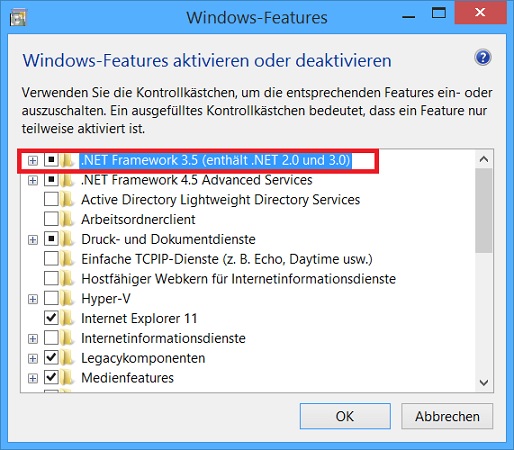Viewport: 514px width, 450px height.
Task: Select the .NET Framework 4.5 Advanced Services item
Action: pos(197,180)
